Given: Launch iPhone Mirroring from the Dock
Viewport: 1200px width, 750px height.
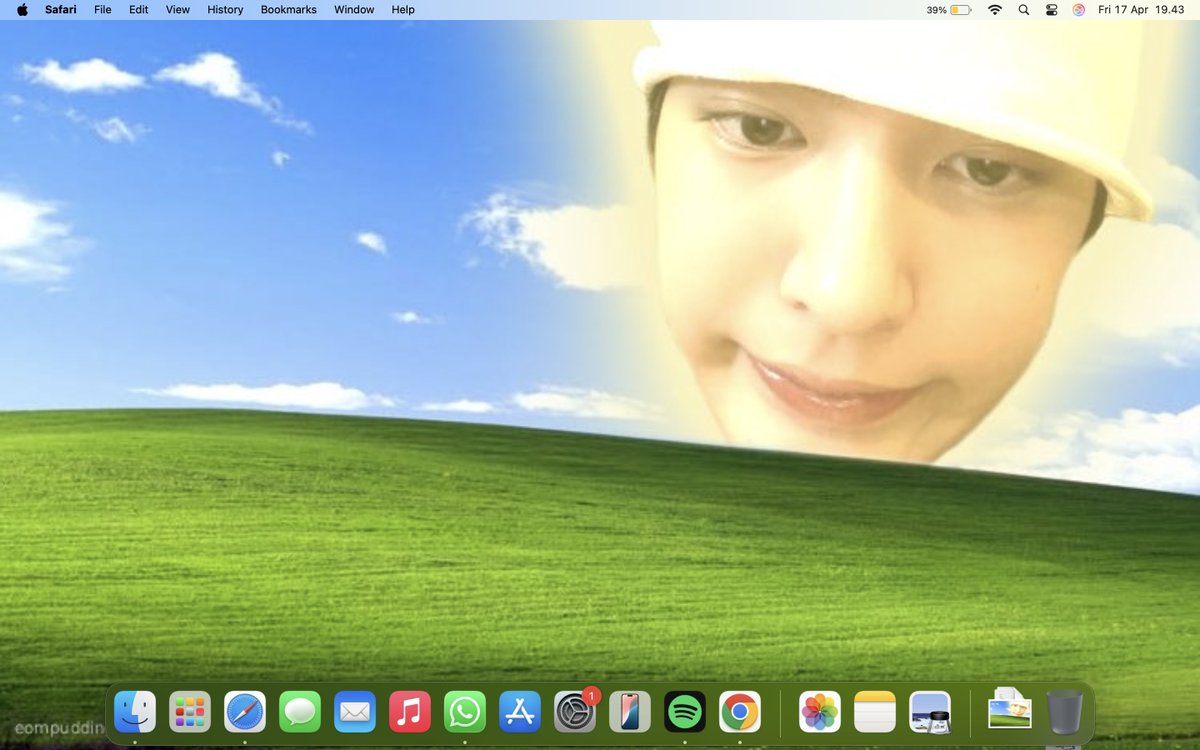Looking at the screenshot, I should pos(630,712).
